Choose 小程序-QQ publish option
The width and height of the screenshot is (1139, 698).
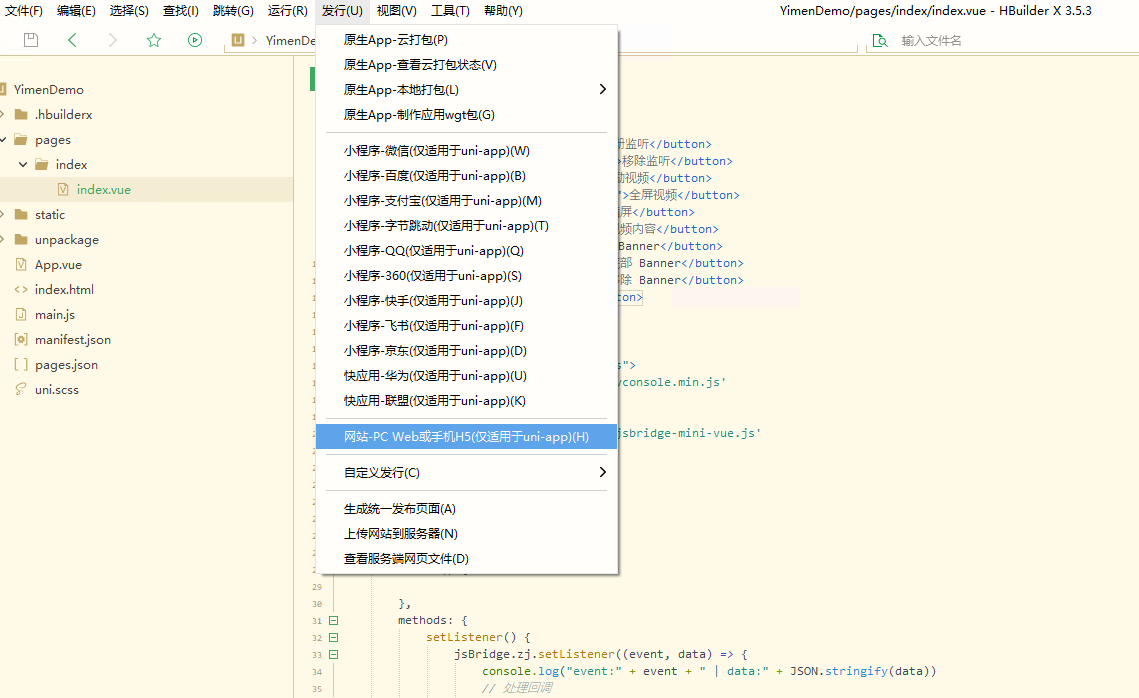466,251
